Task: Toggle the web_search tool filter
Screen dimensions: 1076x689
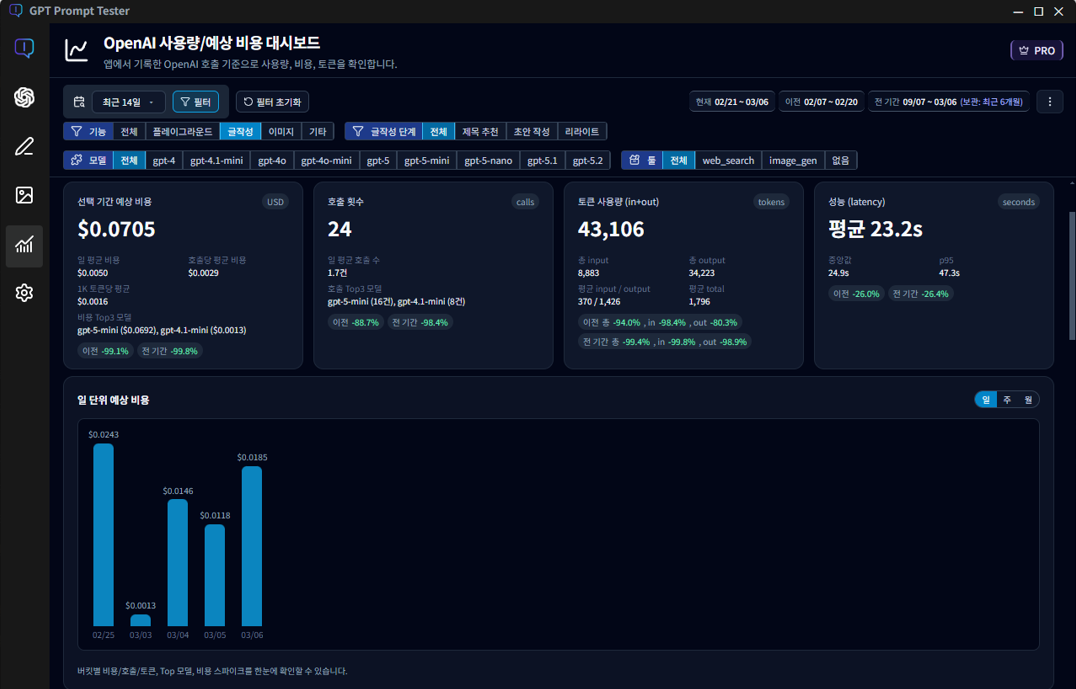Action: click(x=728, y=160)
